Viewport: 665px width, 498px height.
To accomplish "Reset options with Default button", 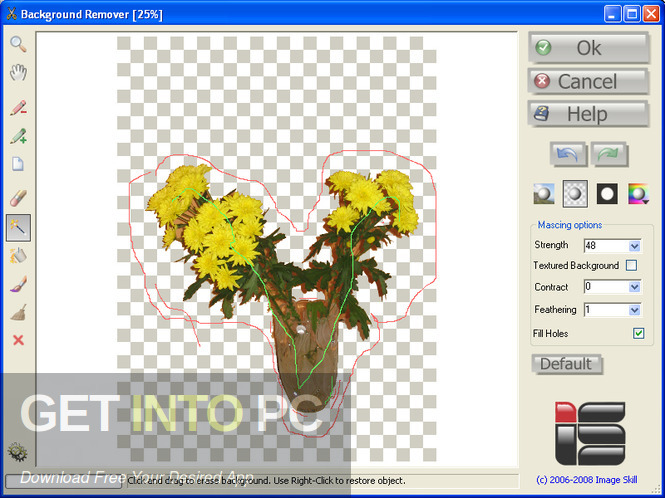I will (x=567, y=364).
